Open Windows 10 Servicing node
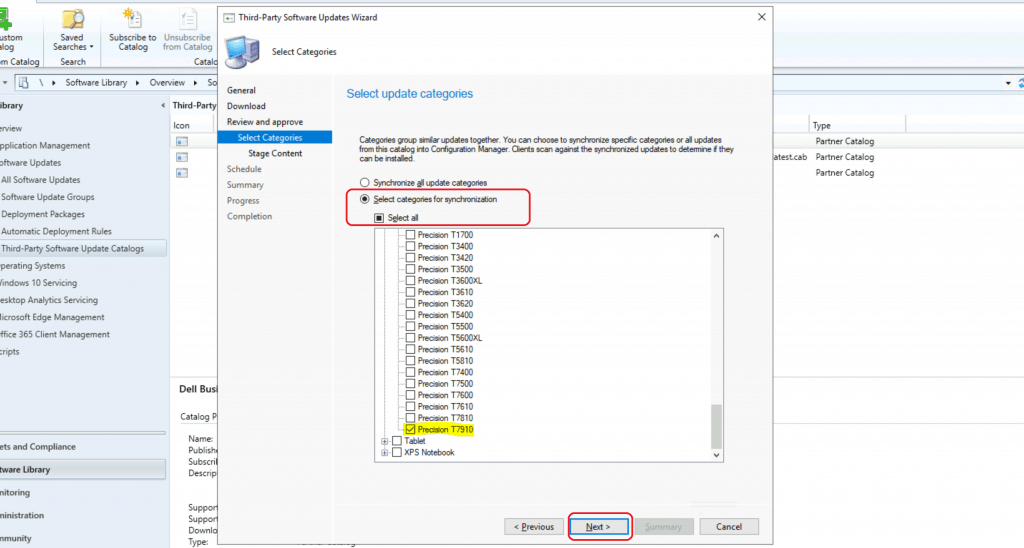 [x=39, y=283]
